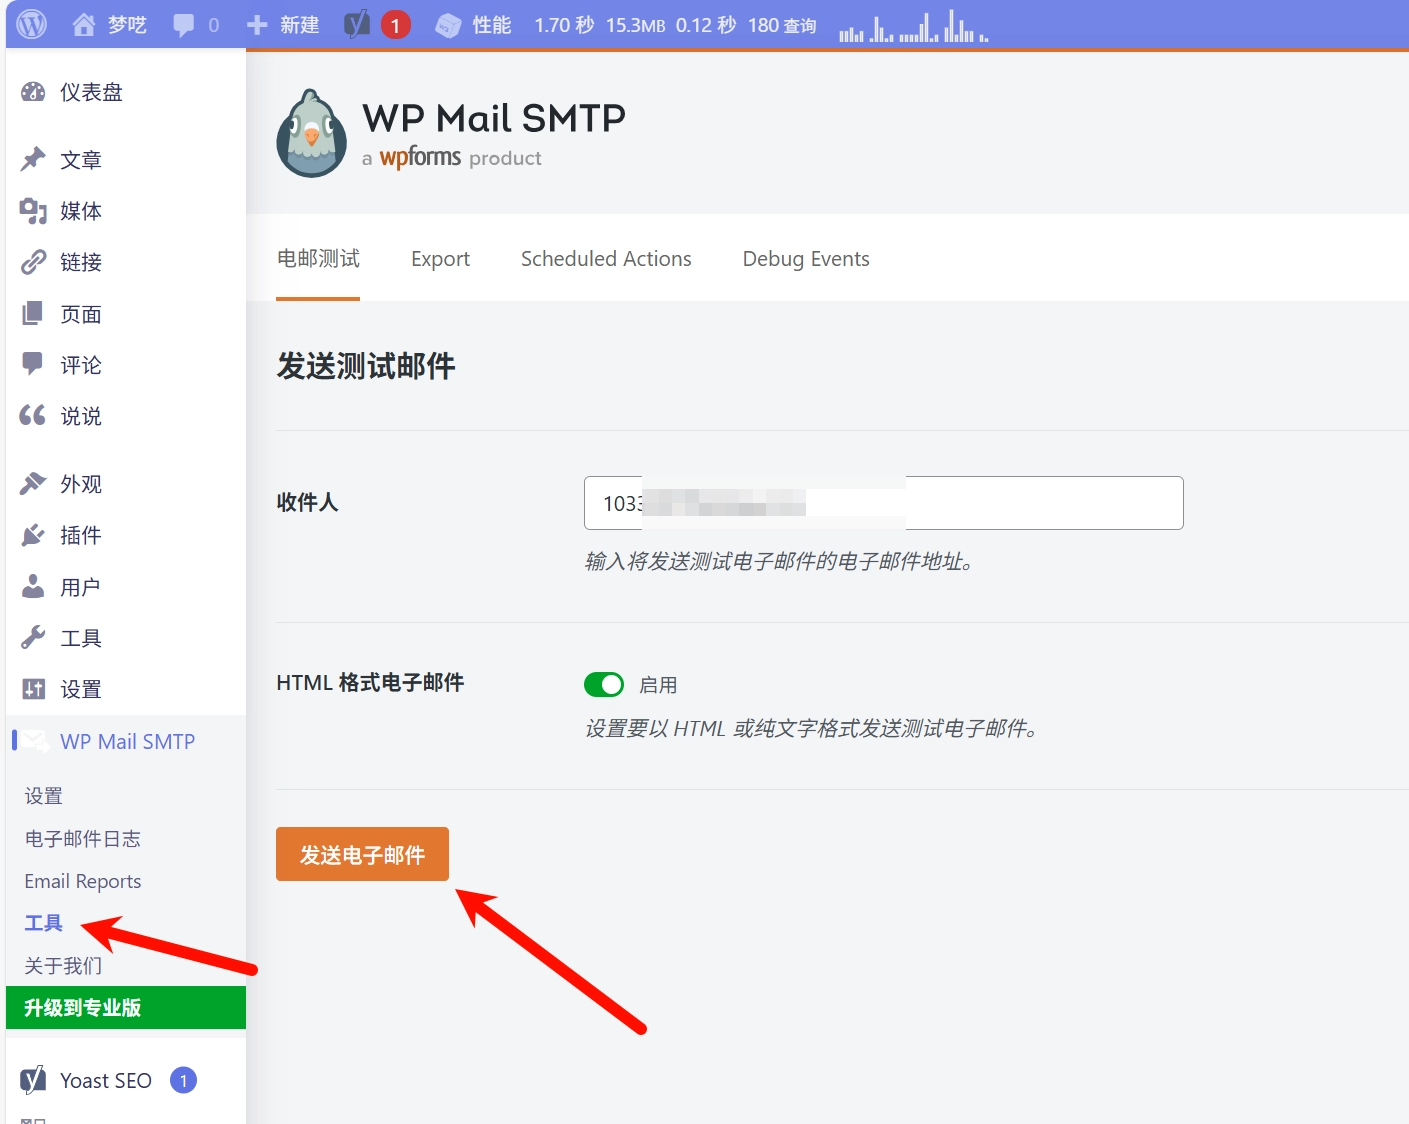The width and height of the screenshot is (1409, 1124).
Task: Click the 新建 text in admin bar
Action: [x=299, y=25]
